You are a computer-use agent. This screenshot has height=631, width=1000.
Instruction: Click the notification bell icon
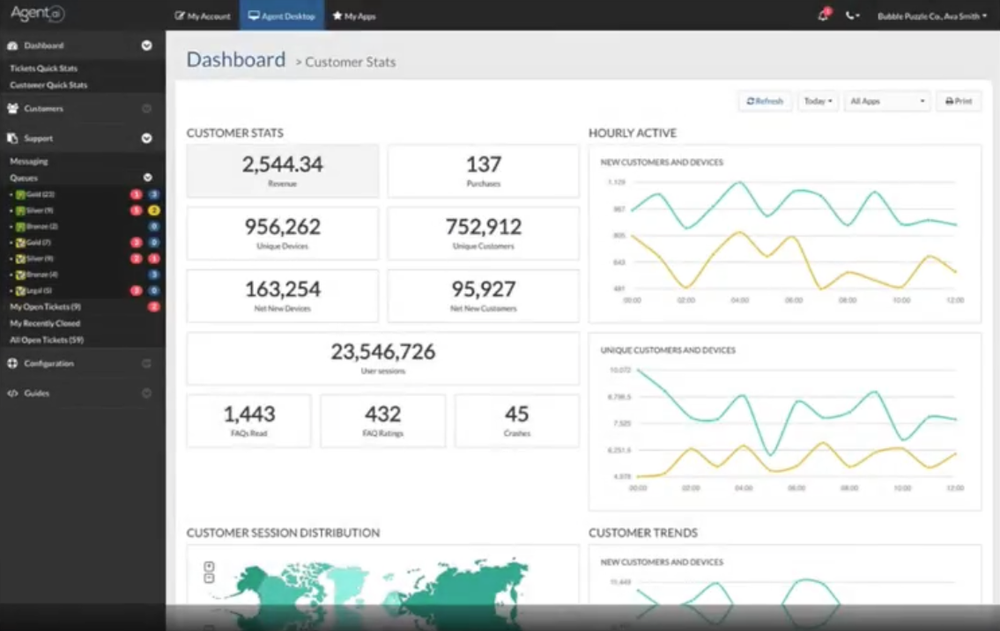click(x=822, y=14)
